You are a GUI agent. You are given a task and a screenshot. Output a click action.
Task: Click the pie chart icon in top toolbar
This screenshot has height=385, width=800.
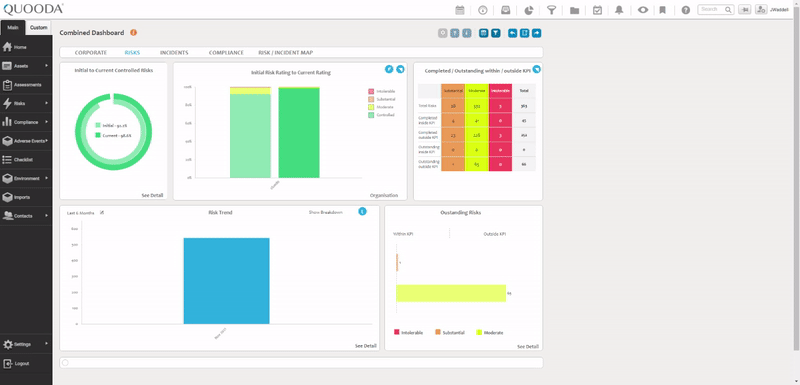coord(529,10)
